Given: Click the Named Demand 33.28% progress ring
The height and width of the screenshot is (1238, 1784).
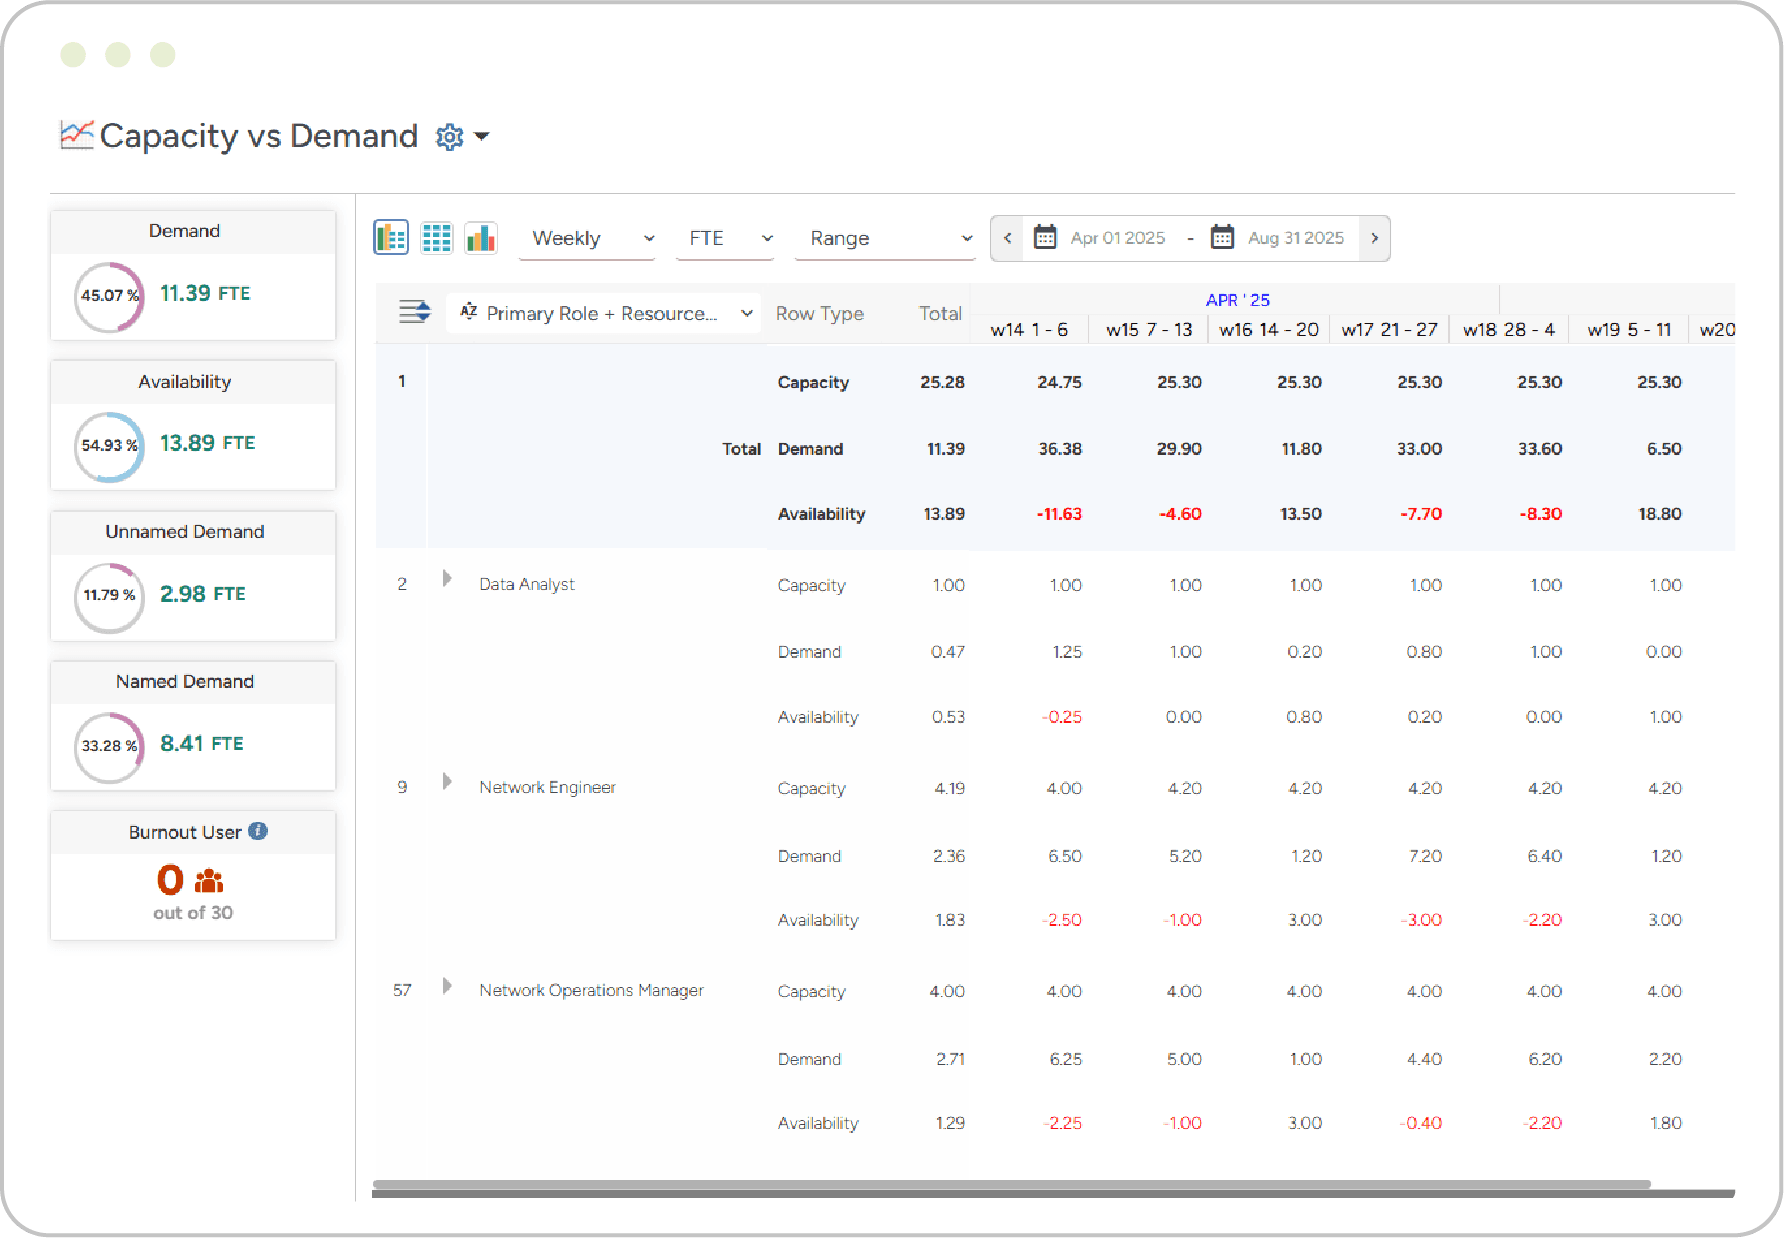Looking at the screenshot, I should coord(109,747).
